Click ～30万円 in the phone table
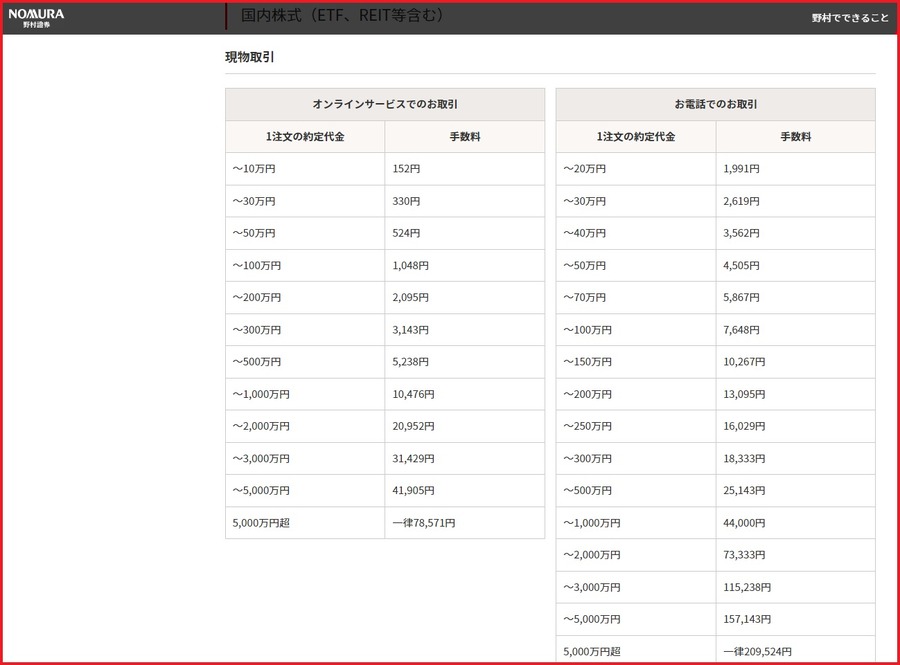The height and width of the screenshot is (665, 900). 584,201
